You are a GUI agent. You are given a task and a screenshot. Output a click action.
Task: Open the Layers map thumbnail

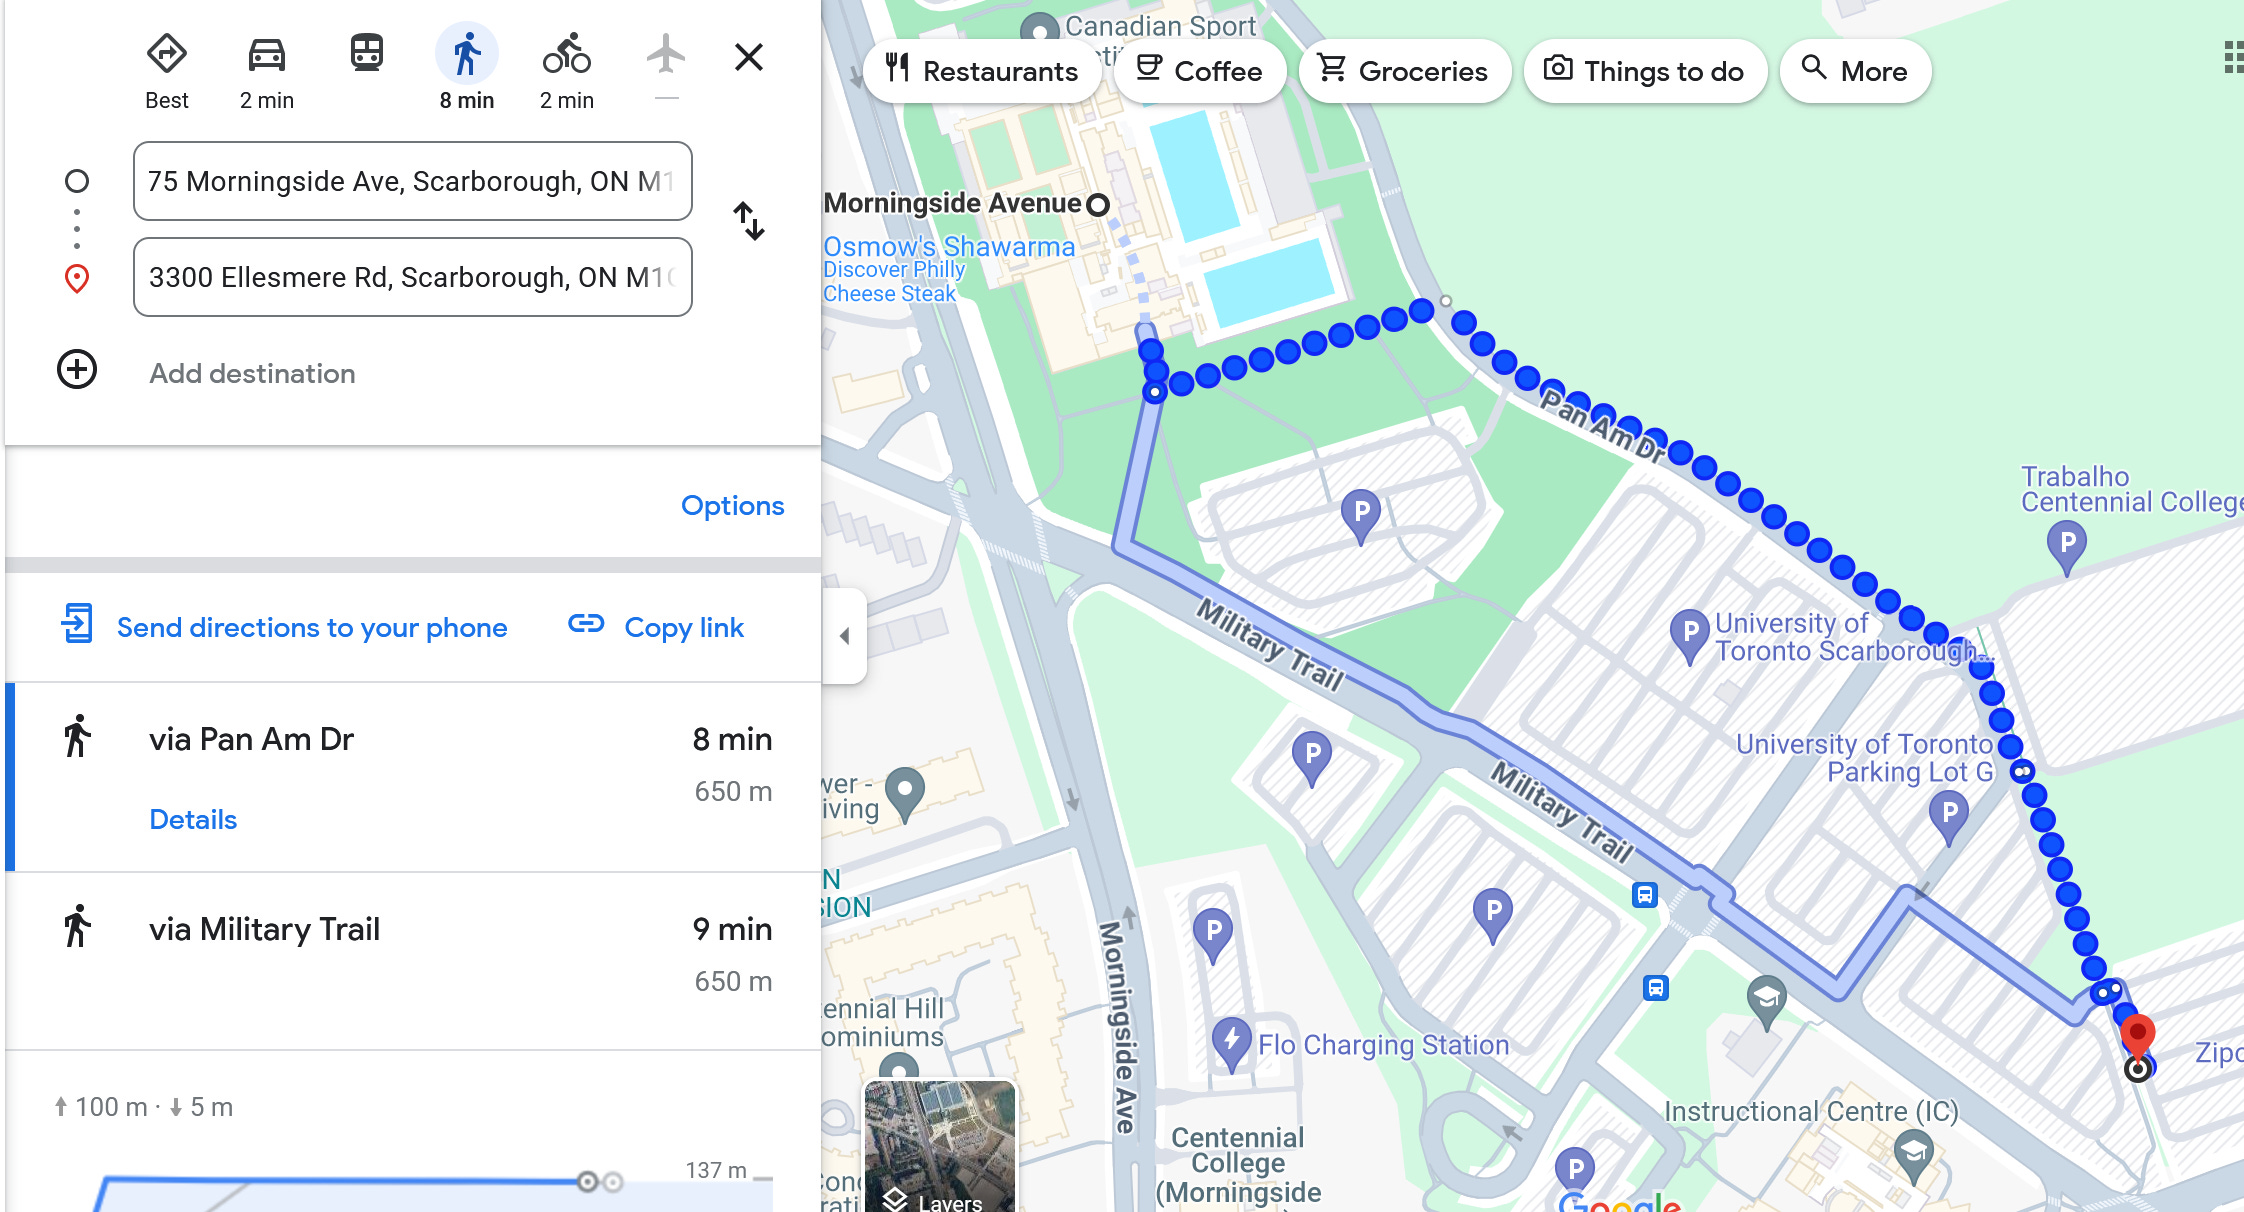[x=940, y=1146]
